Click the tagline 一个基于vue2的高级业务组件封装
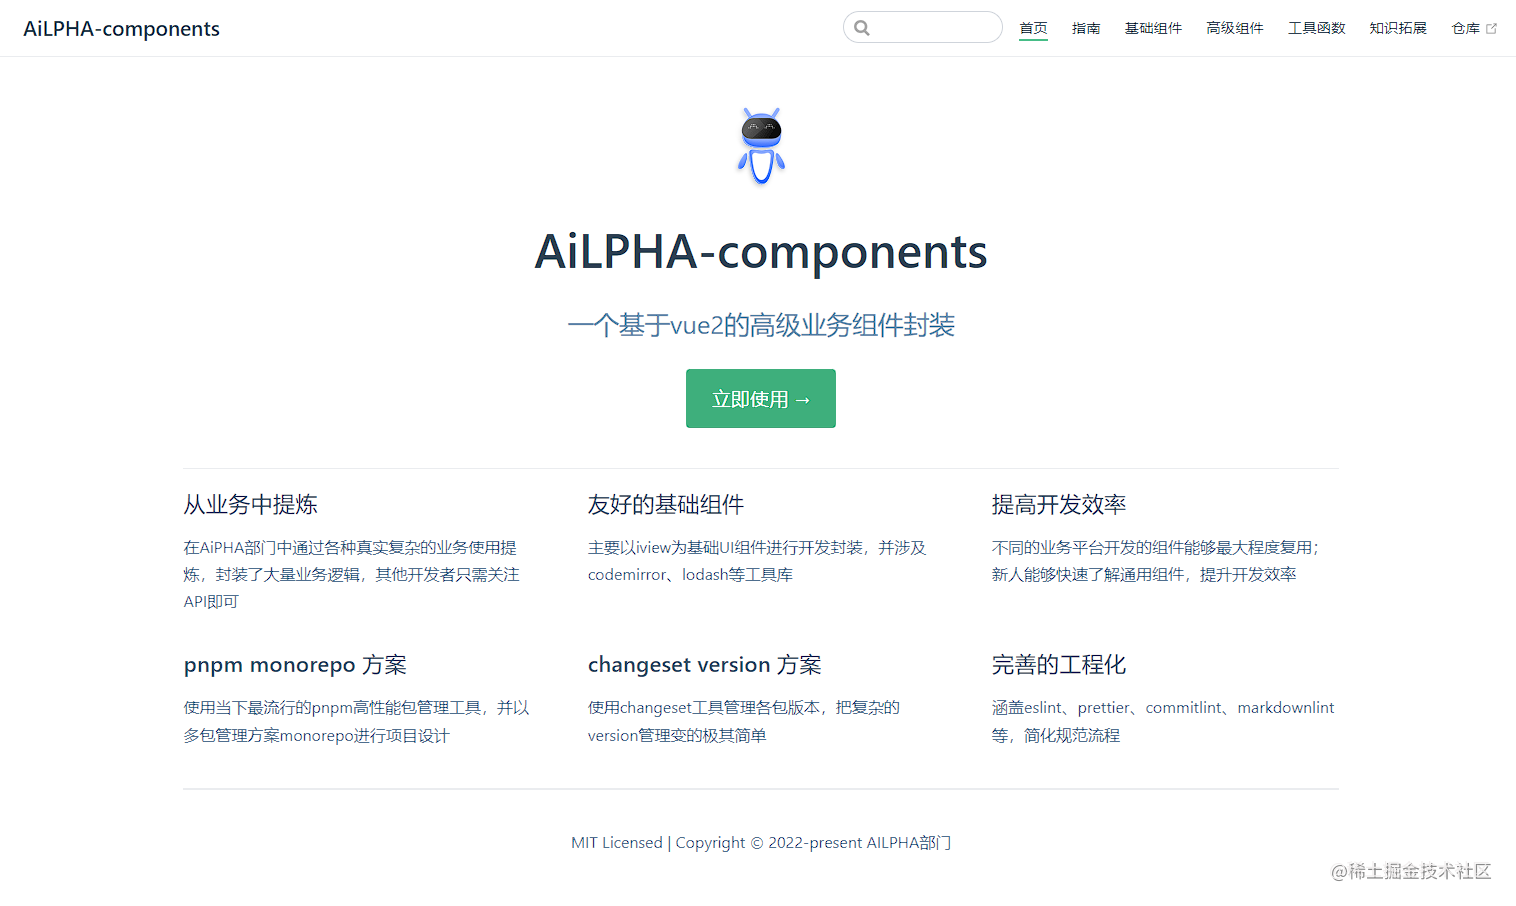 [761, 325]
